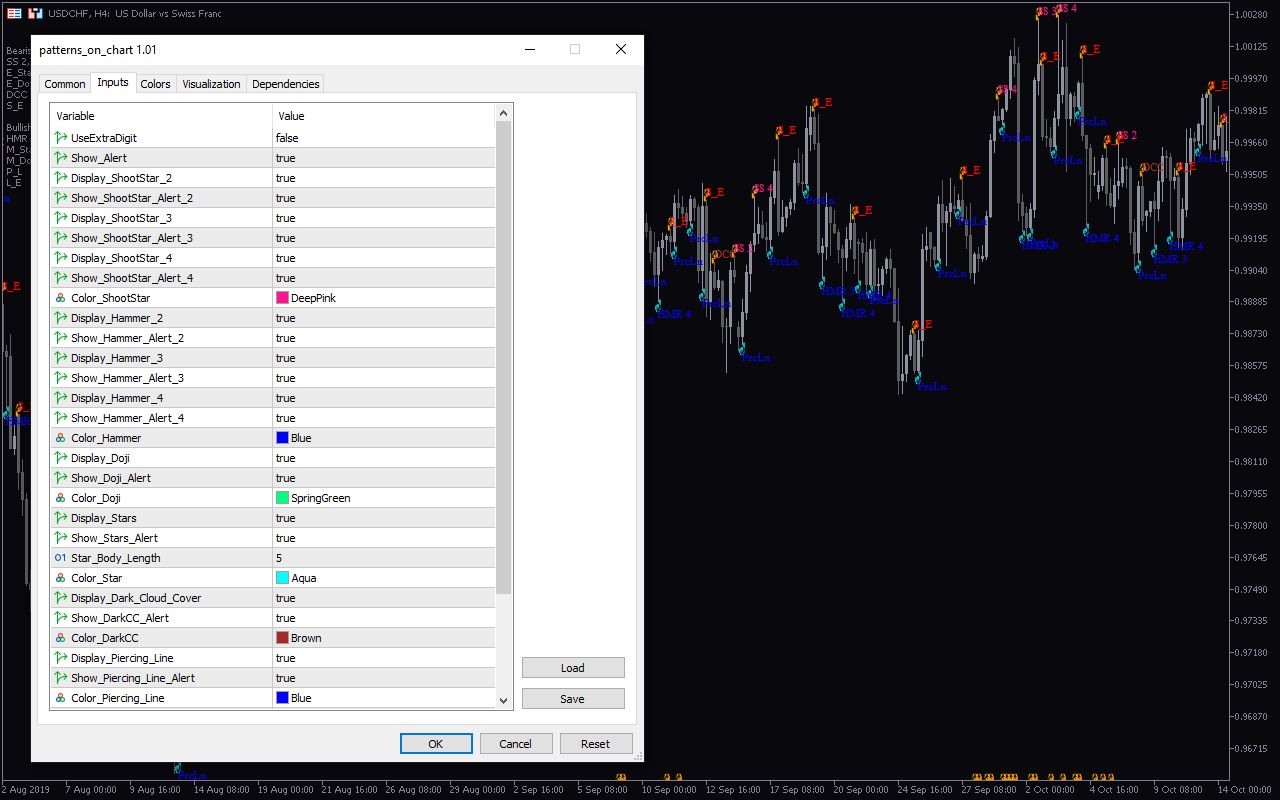Click the Show_ShootStar_Alert_2 variable icon
This screenshot has width=1280, height=800.
[61, 198]
